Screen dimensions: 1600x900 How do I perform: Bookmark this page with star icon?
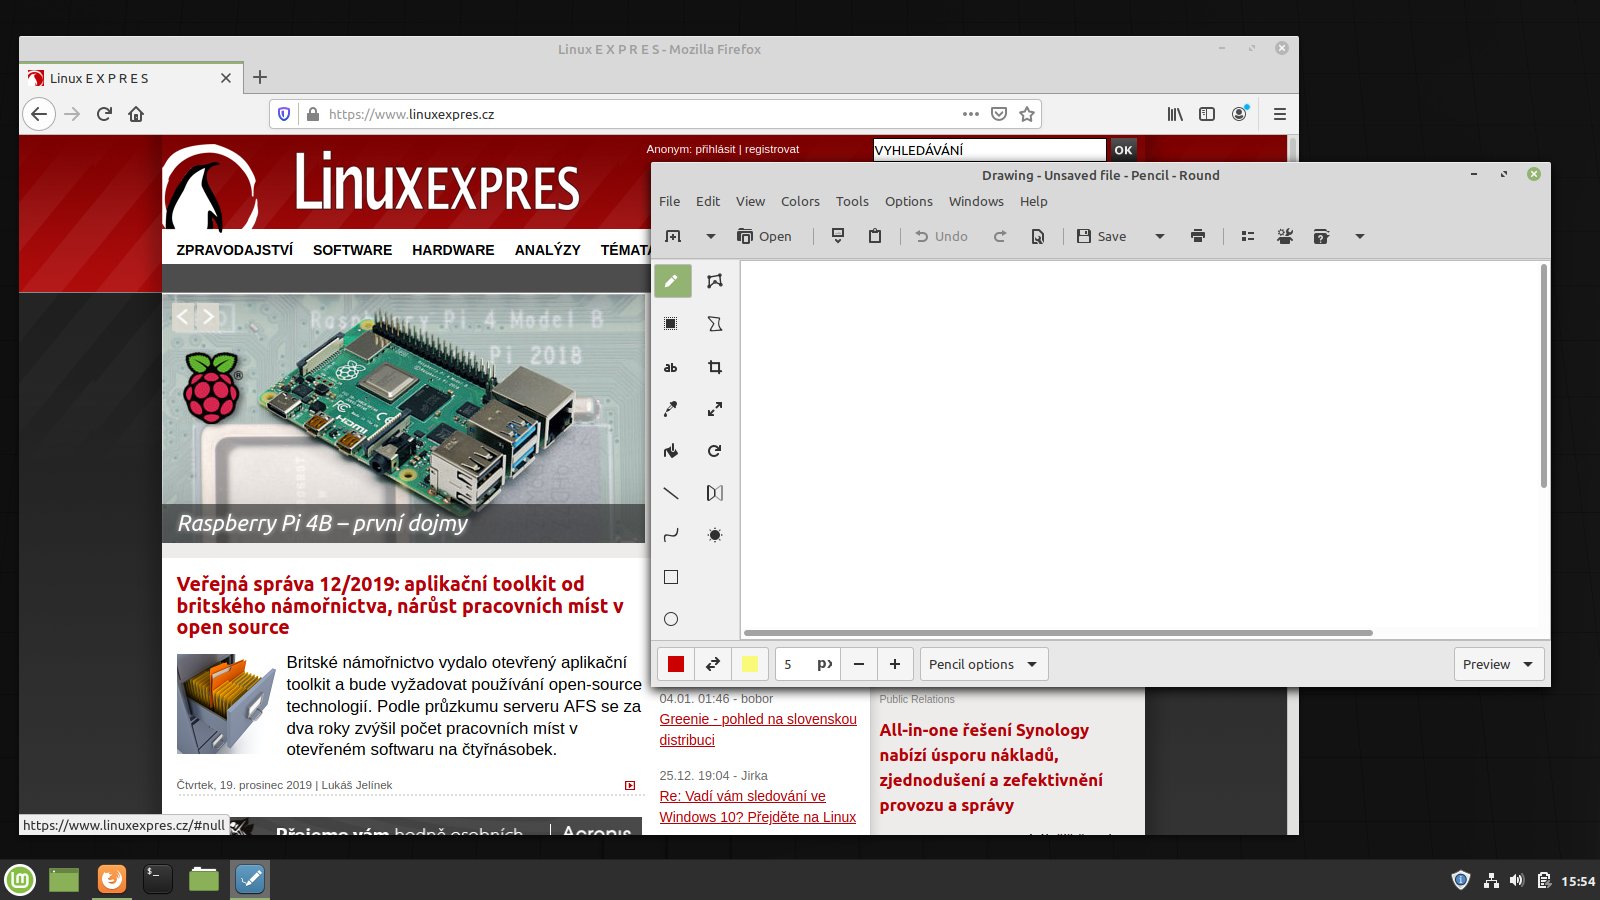tap(1026, 114)
